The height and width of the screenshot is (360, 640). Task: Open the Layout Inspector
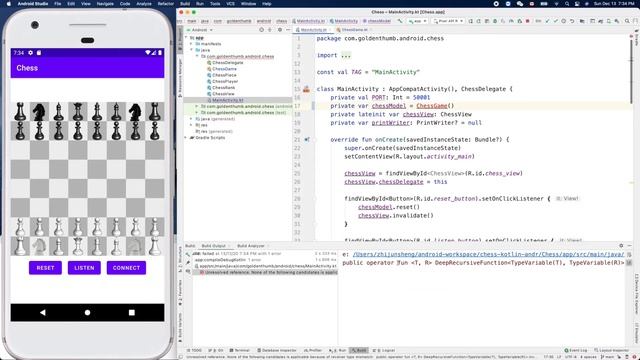point(611,350)
